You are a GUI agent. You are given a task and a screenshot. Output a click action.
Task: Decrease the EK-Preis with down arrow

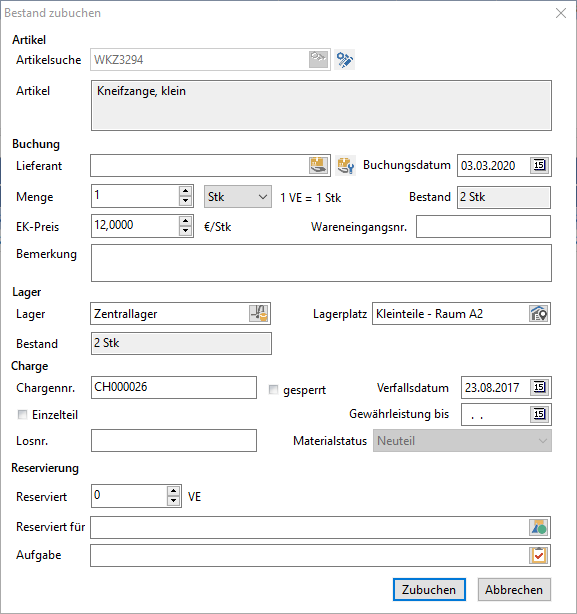pyautogui.click(x=186, y=231)
